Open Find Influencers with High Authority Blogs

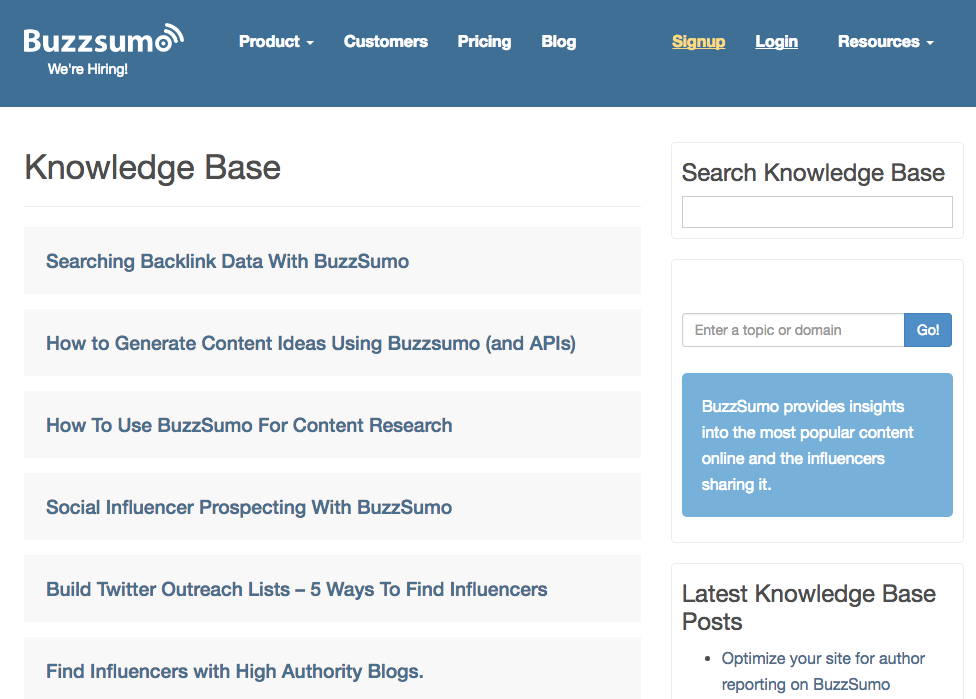click(235, 671)
